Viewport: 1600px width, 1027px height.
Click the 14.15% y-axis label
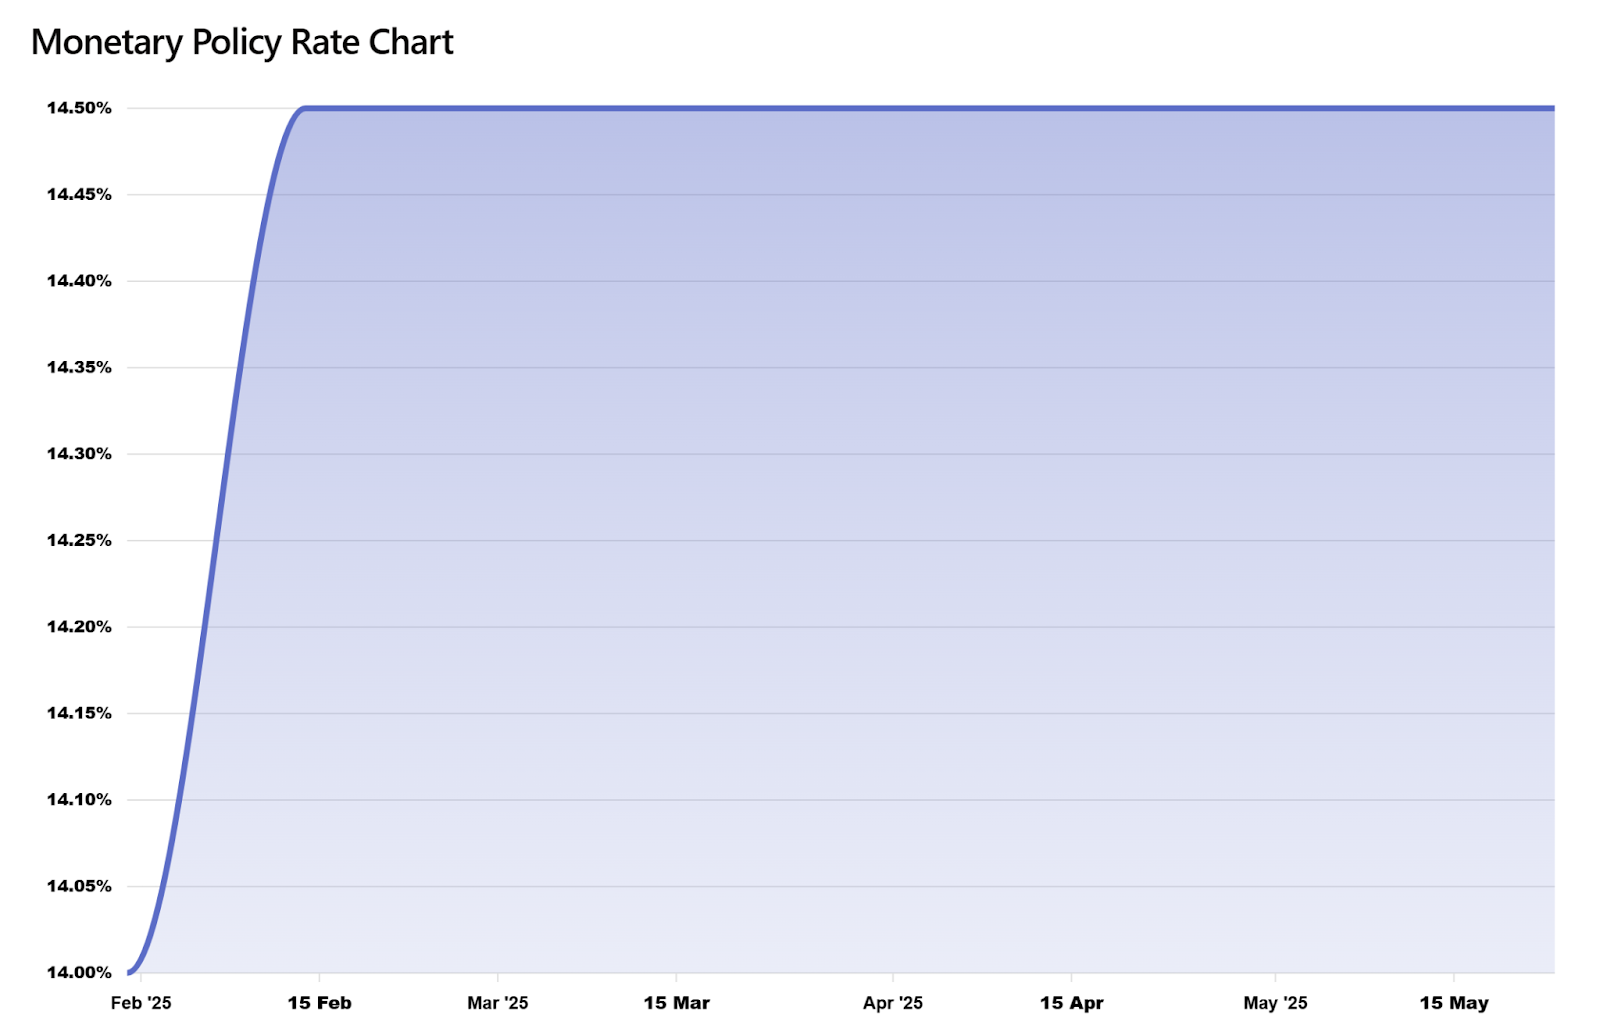[79, 713]
